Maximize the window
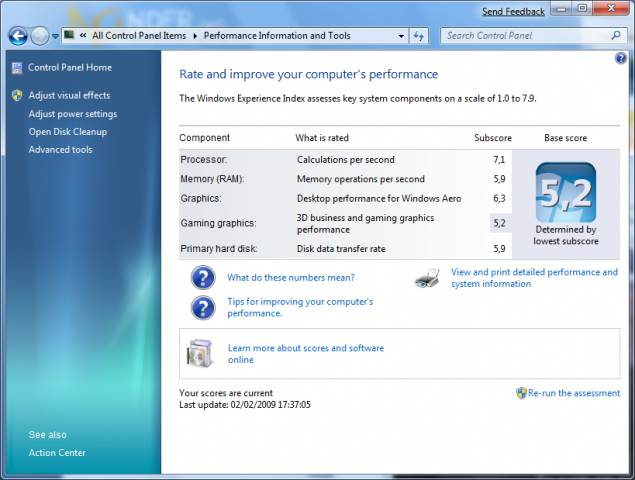The width and height of the screenshot is (635, 480). (582, 9)
